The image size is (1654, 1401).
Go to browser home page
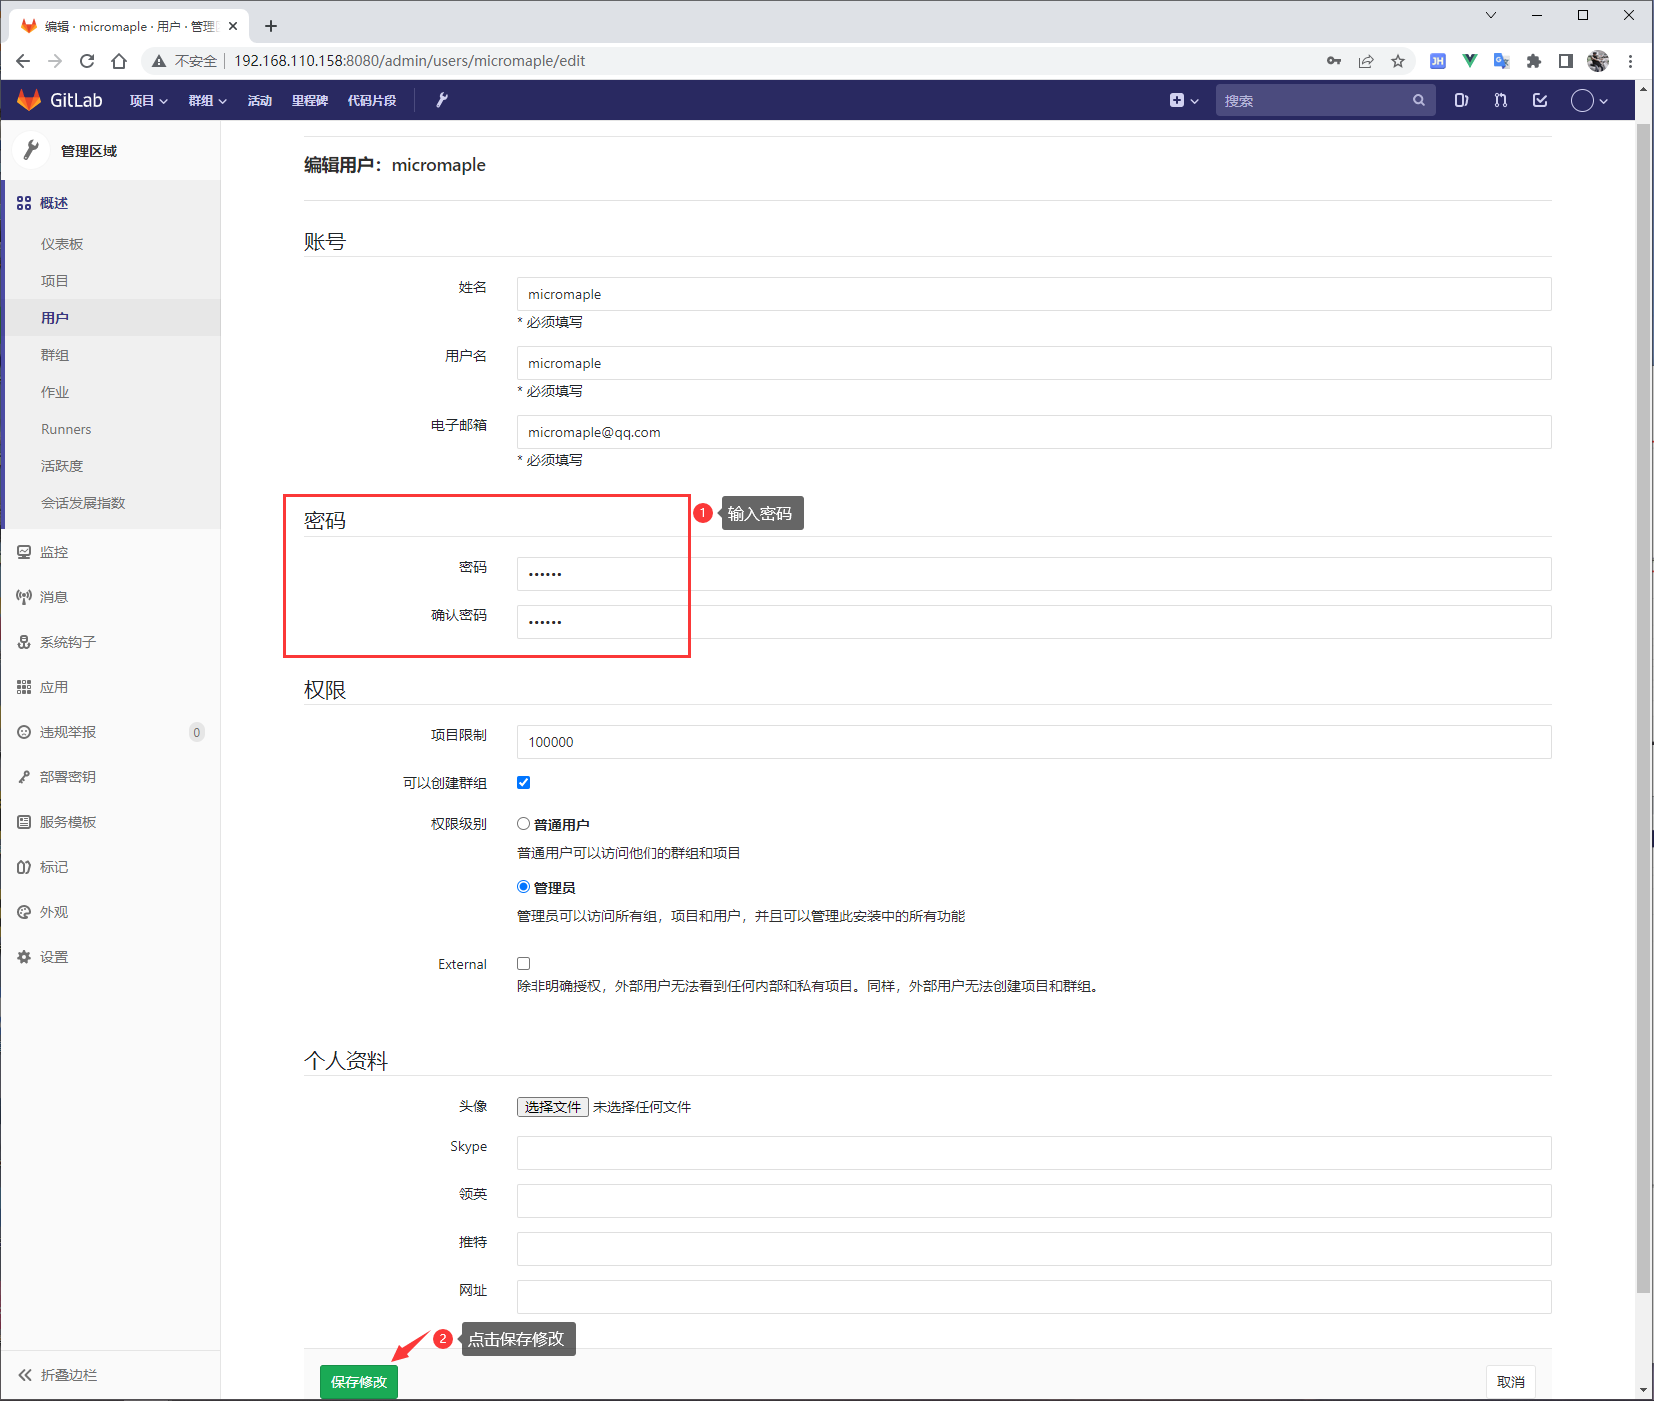119,61
